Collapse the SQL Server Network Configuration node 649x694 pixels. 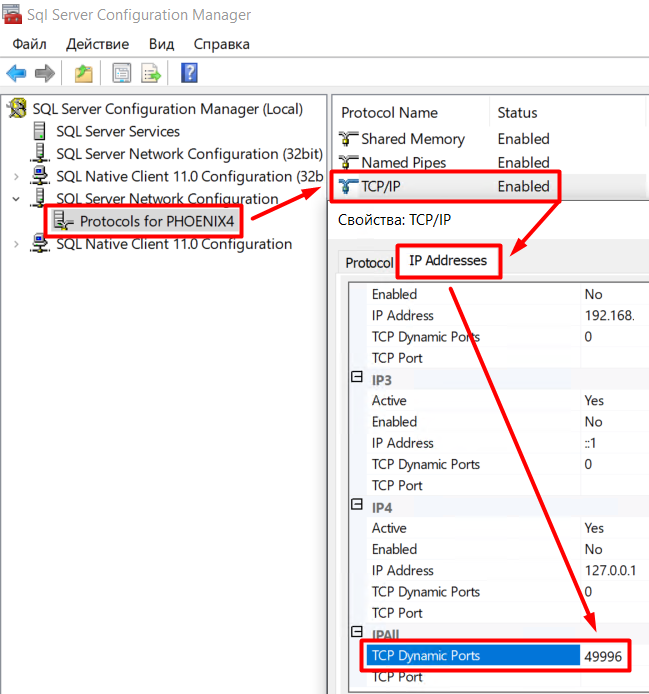16,199
